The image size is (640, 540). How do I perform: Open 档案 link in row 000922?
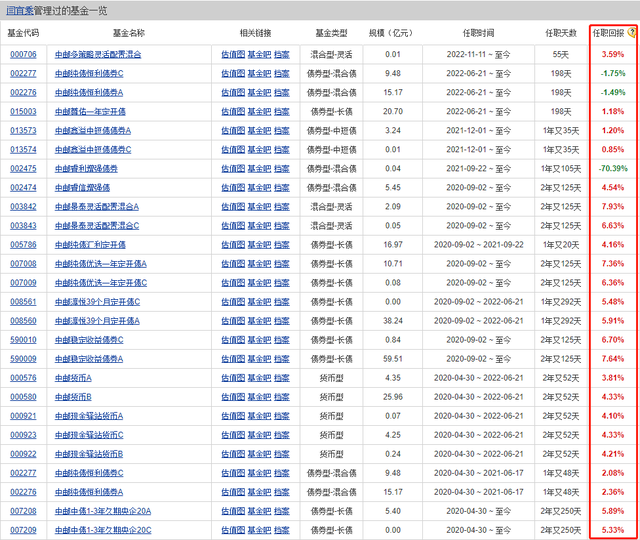(x=282, y=454)
